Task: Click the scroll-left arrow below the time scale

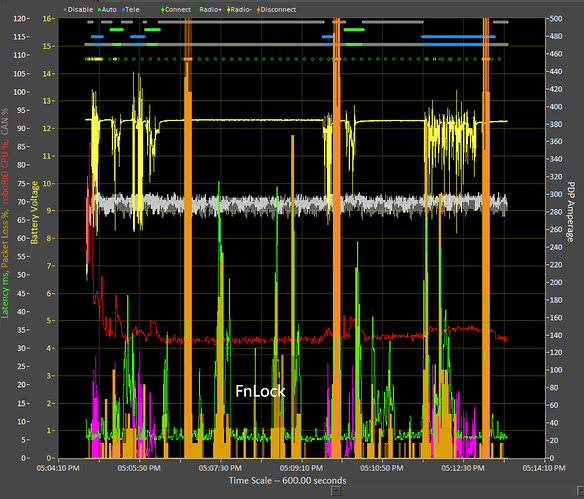Action: click(336, 492)
